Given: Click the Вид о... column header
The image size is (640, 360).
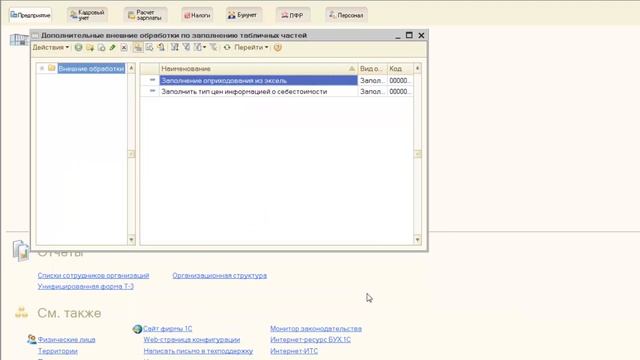Looking at the screenshot, I should tap(372, 69).
